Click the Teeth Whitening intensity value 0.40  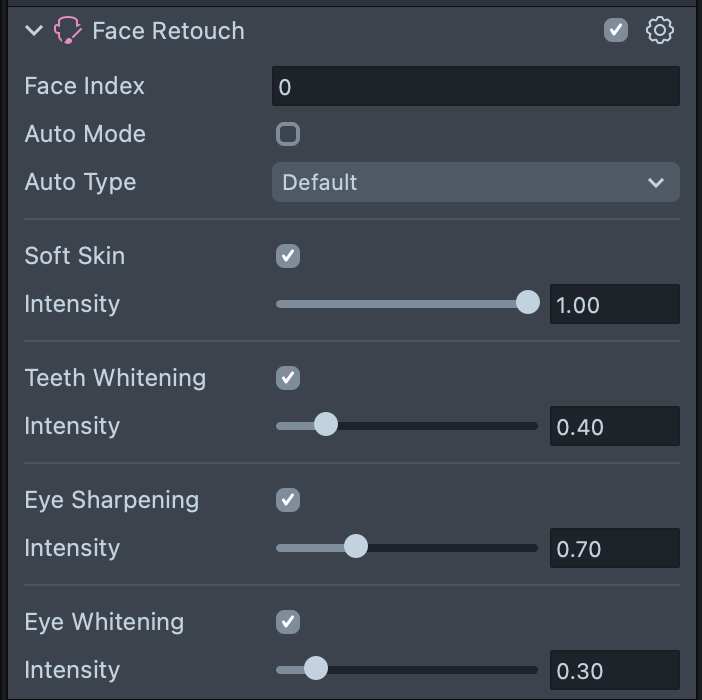pyautogui.click(x=614, y=426)
